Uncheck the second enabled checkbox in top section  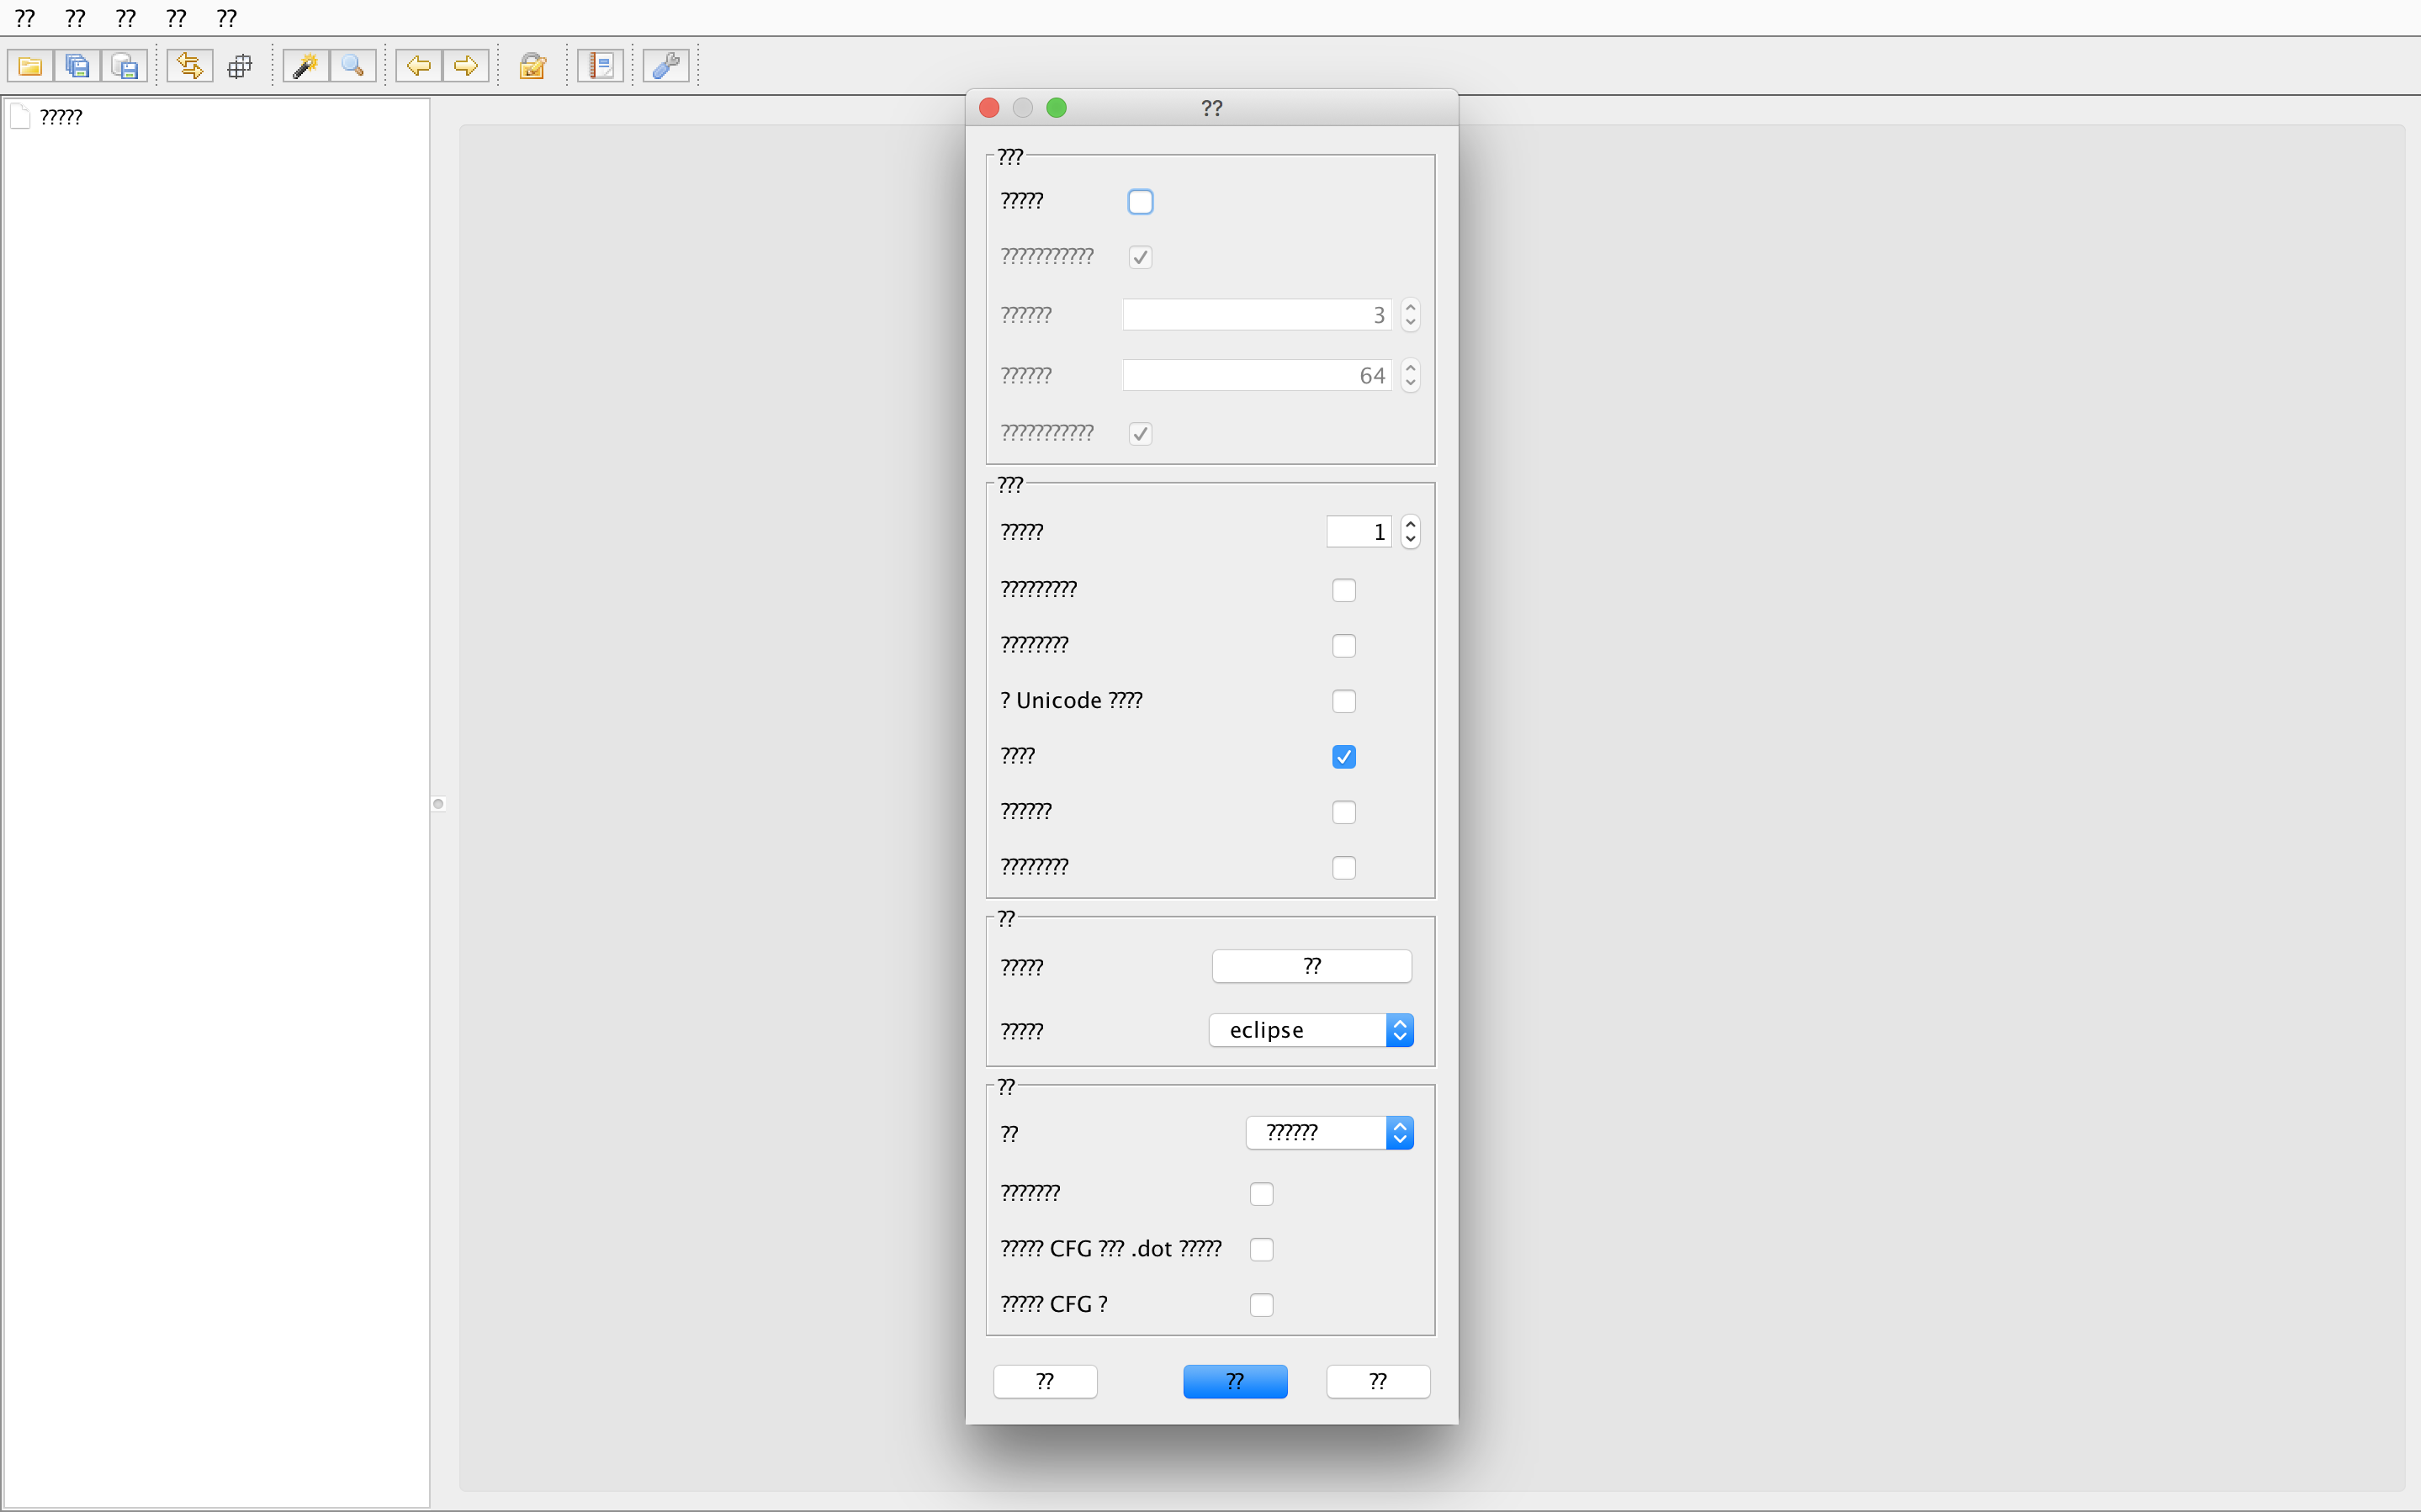[1140, 433]
